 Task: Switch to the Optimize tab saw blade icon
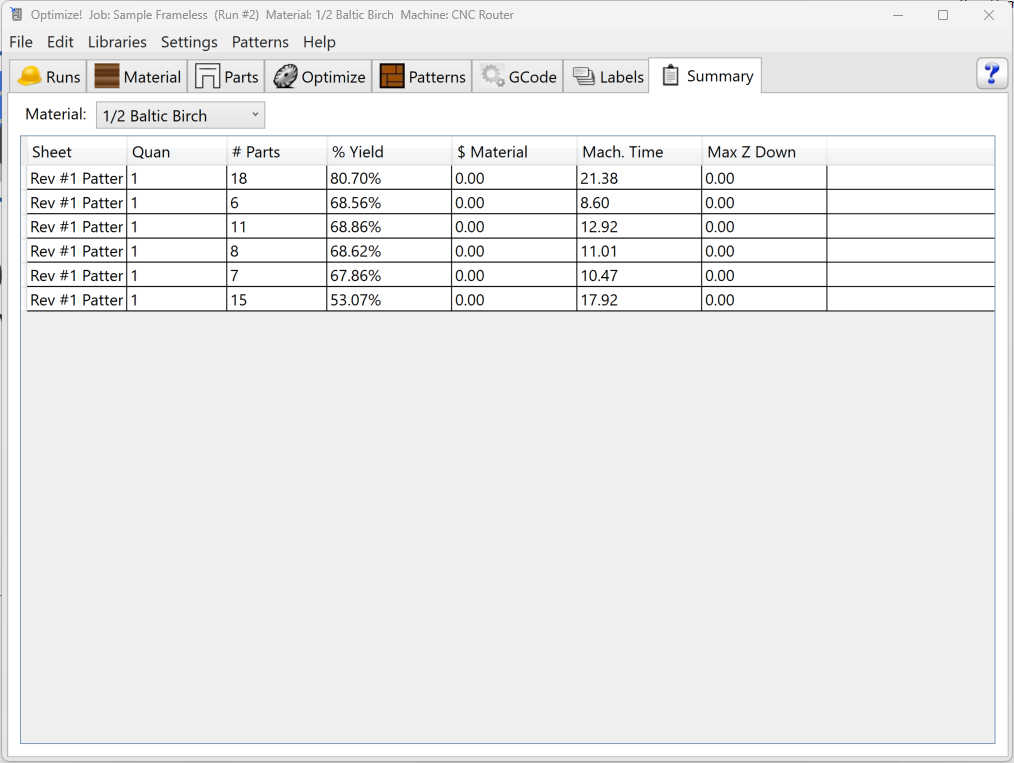pos(285,77)
